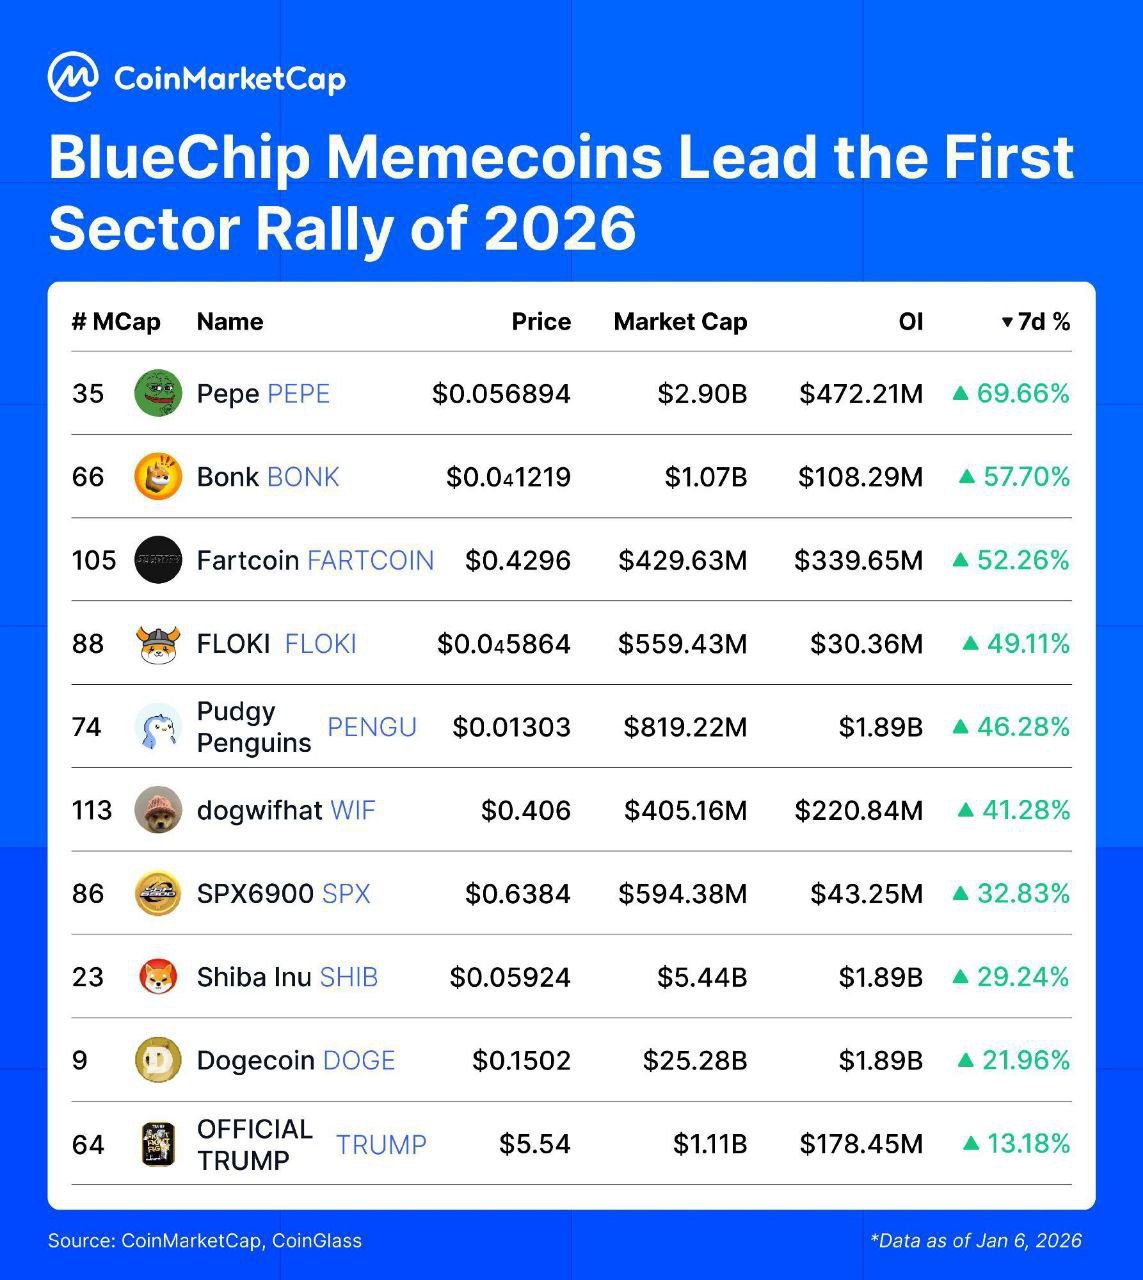This screenshot has width=1143, height=1280.
Task: Click the Market Cap column header
Action: pos(680,322)
